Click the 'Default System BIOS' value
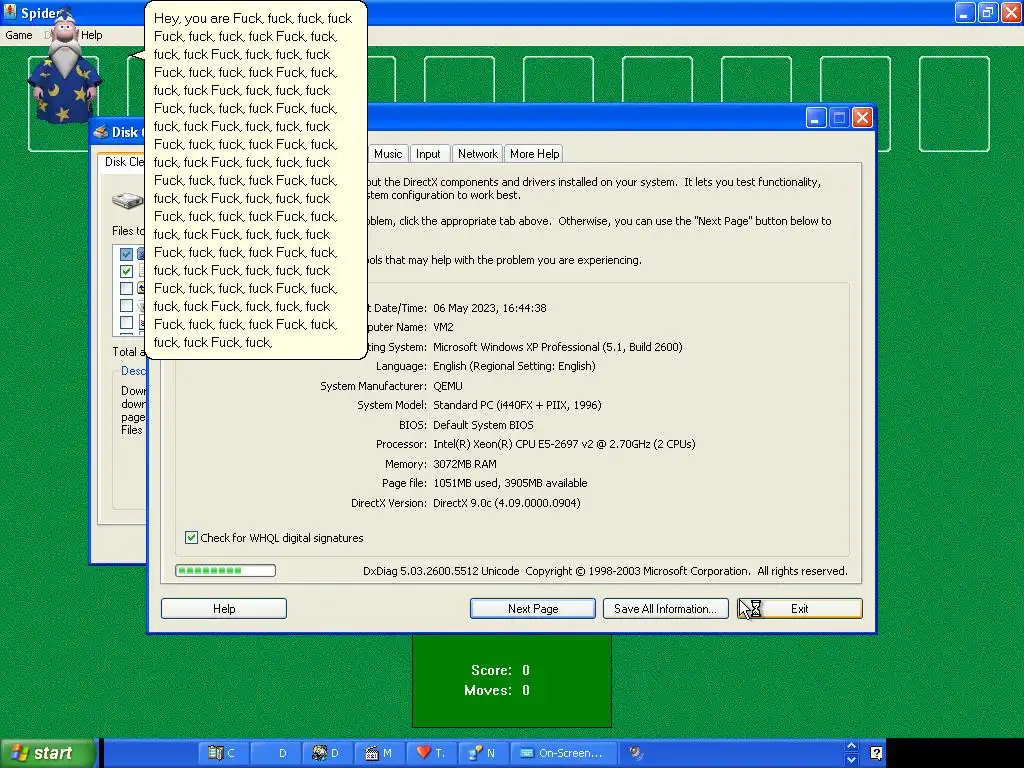Screen dimensions: 1024x768 click(483, 425)
